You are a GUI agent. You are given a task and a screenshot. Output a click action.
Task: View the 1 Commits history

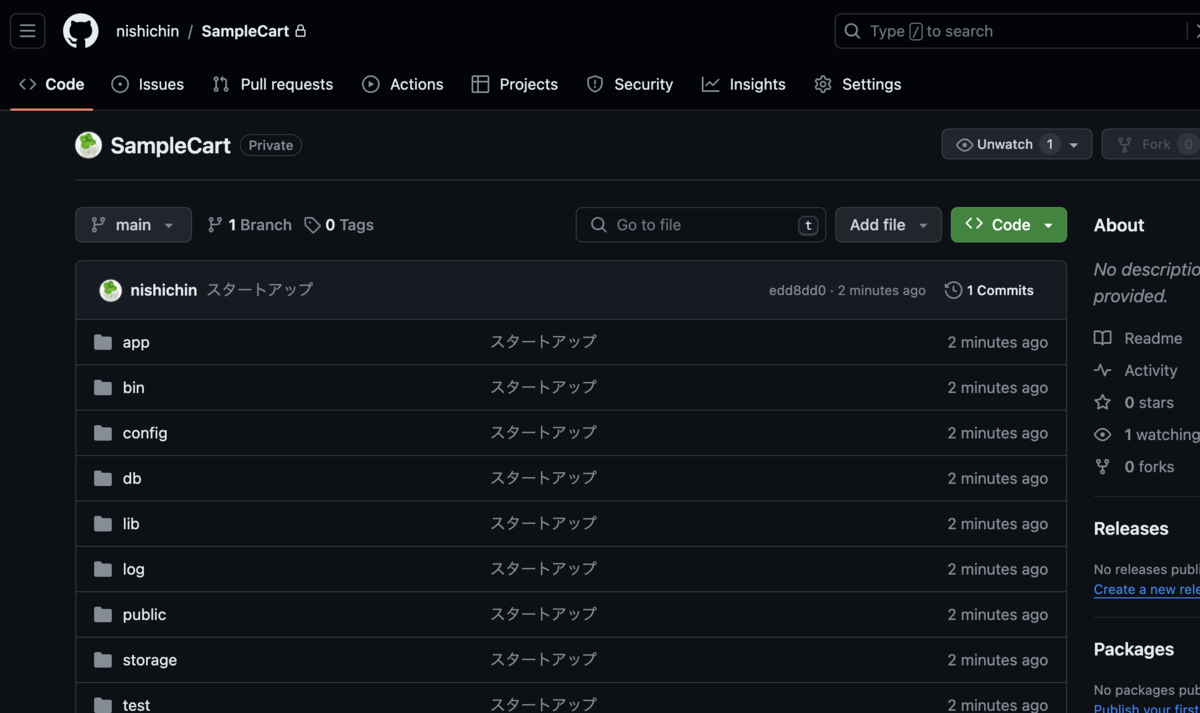pyautogui.click(x=989, y=290)
